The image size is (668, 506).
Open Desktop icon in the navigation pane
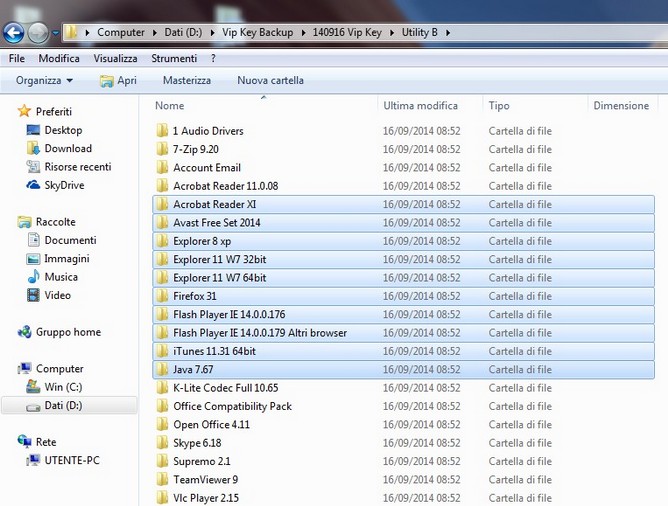point(33,130)
